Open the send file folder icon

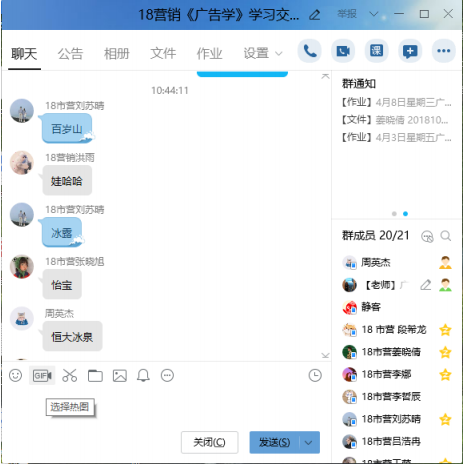pyautogui.click(x=95, y=375)
